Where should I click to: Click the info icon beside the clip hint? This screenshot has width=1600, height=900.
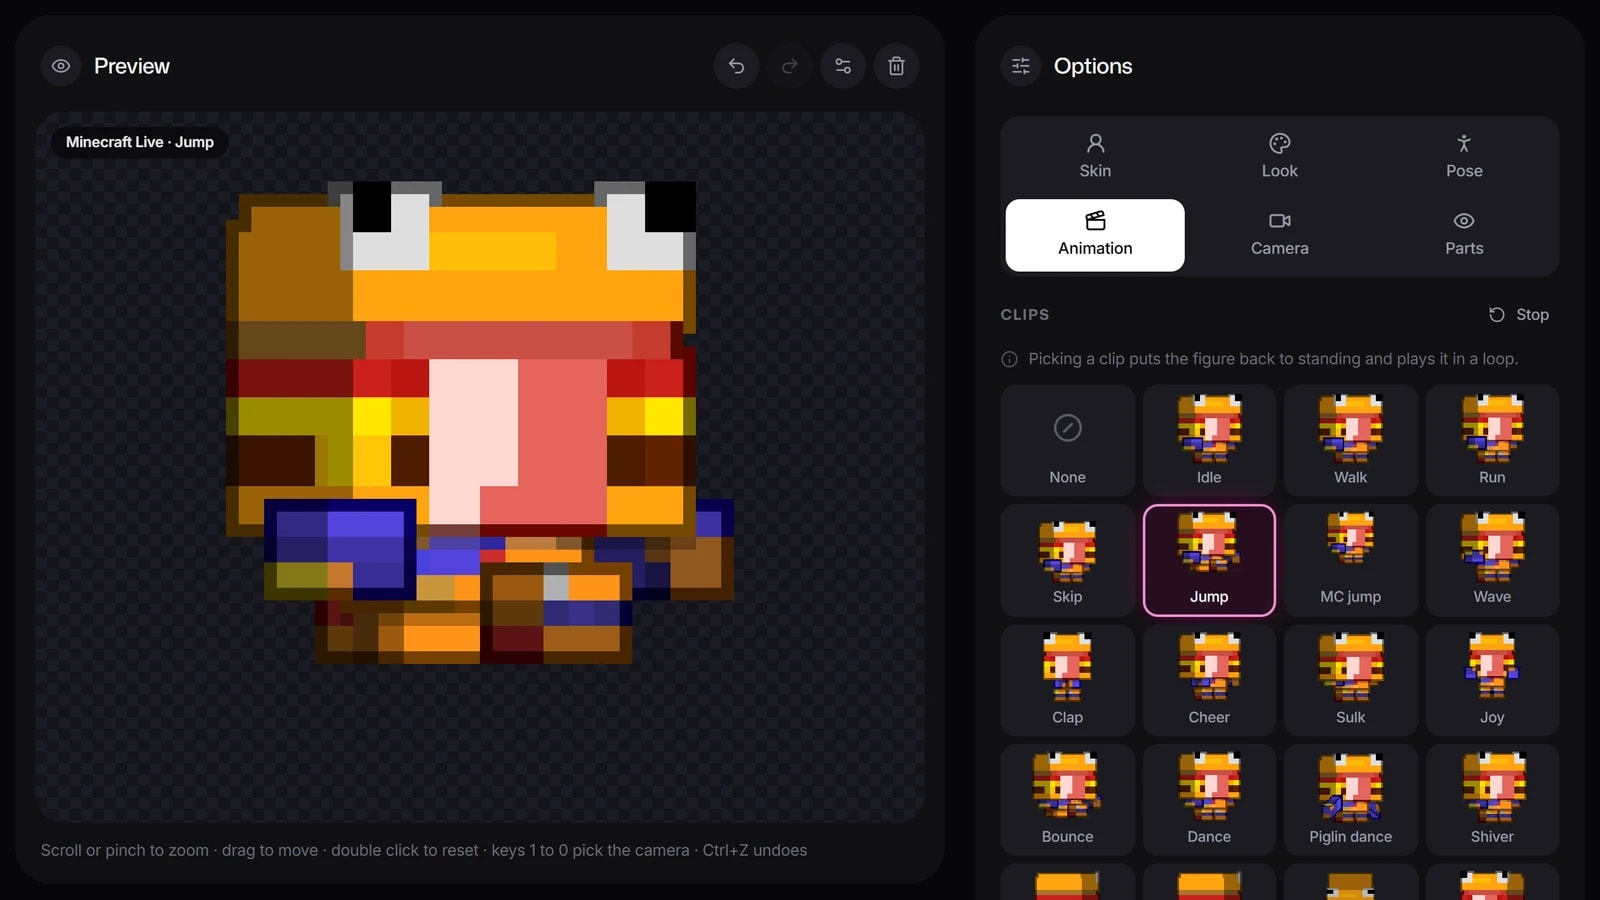[x=1010, y=359]
